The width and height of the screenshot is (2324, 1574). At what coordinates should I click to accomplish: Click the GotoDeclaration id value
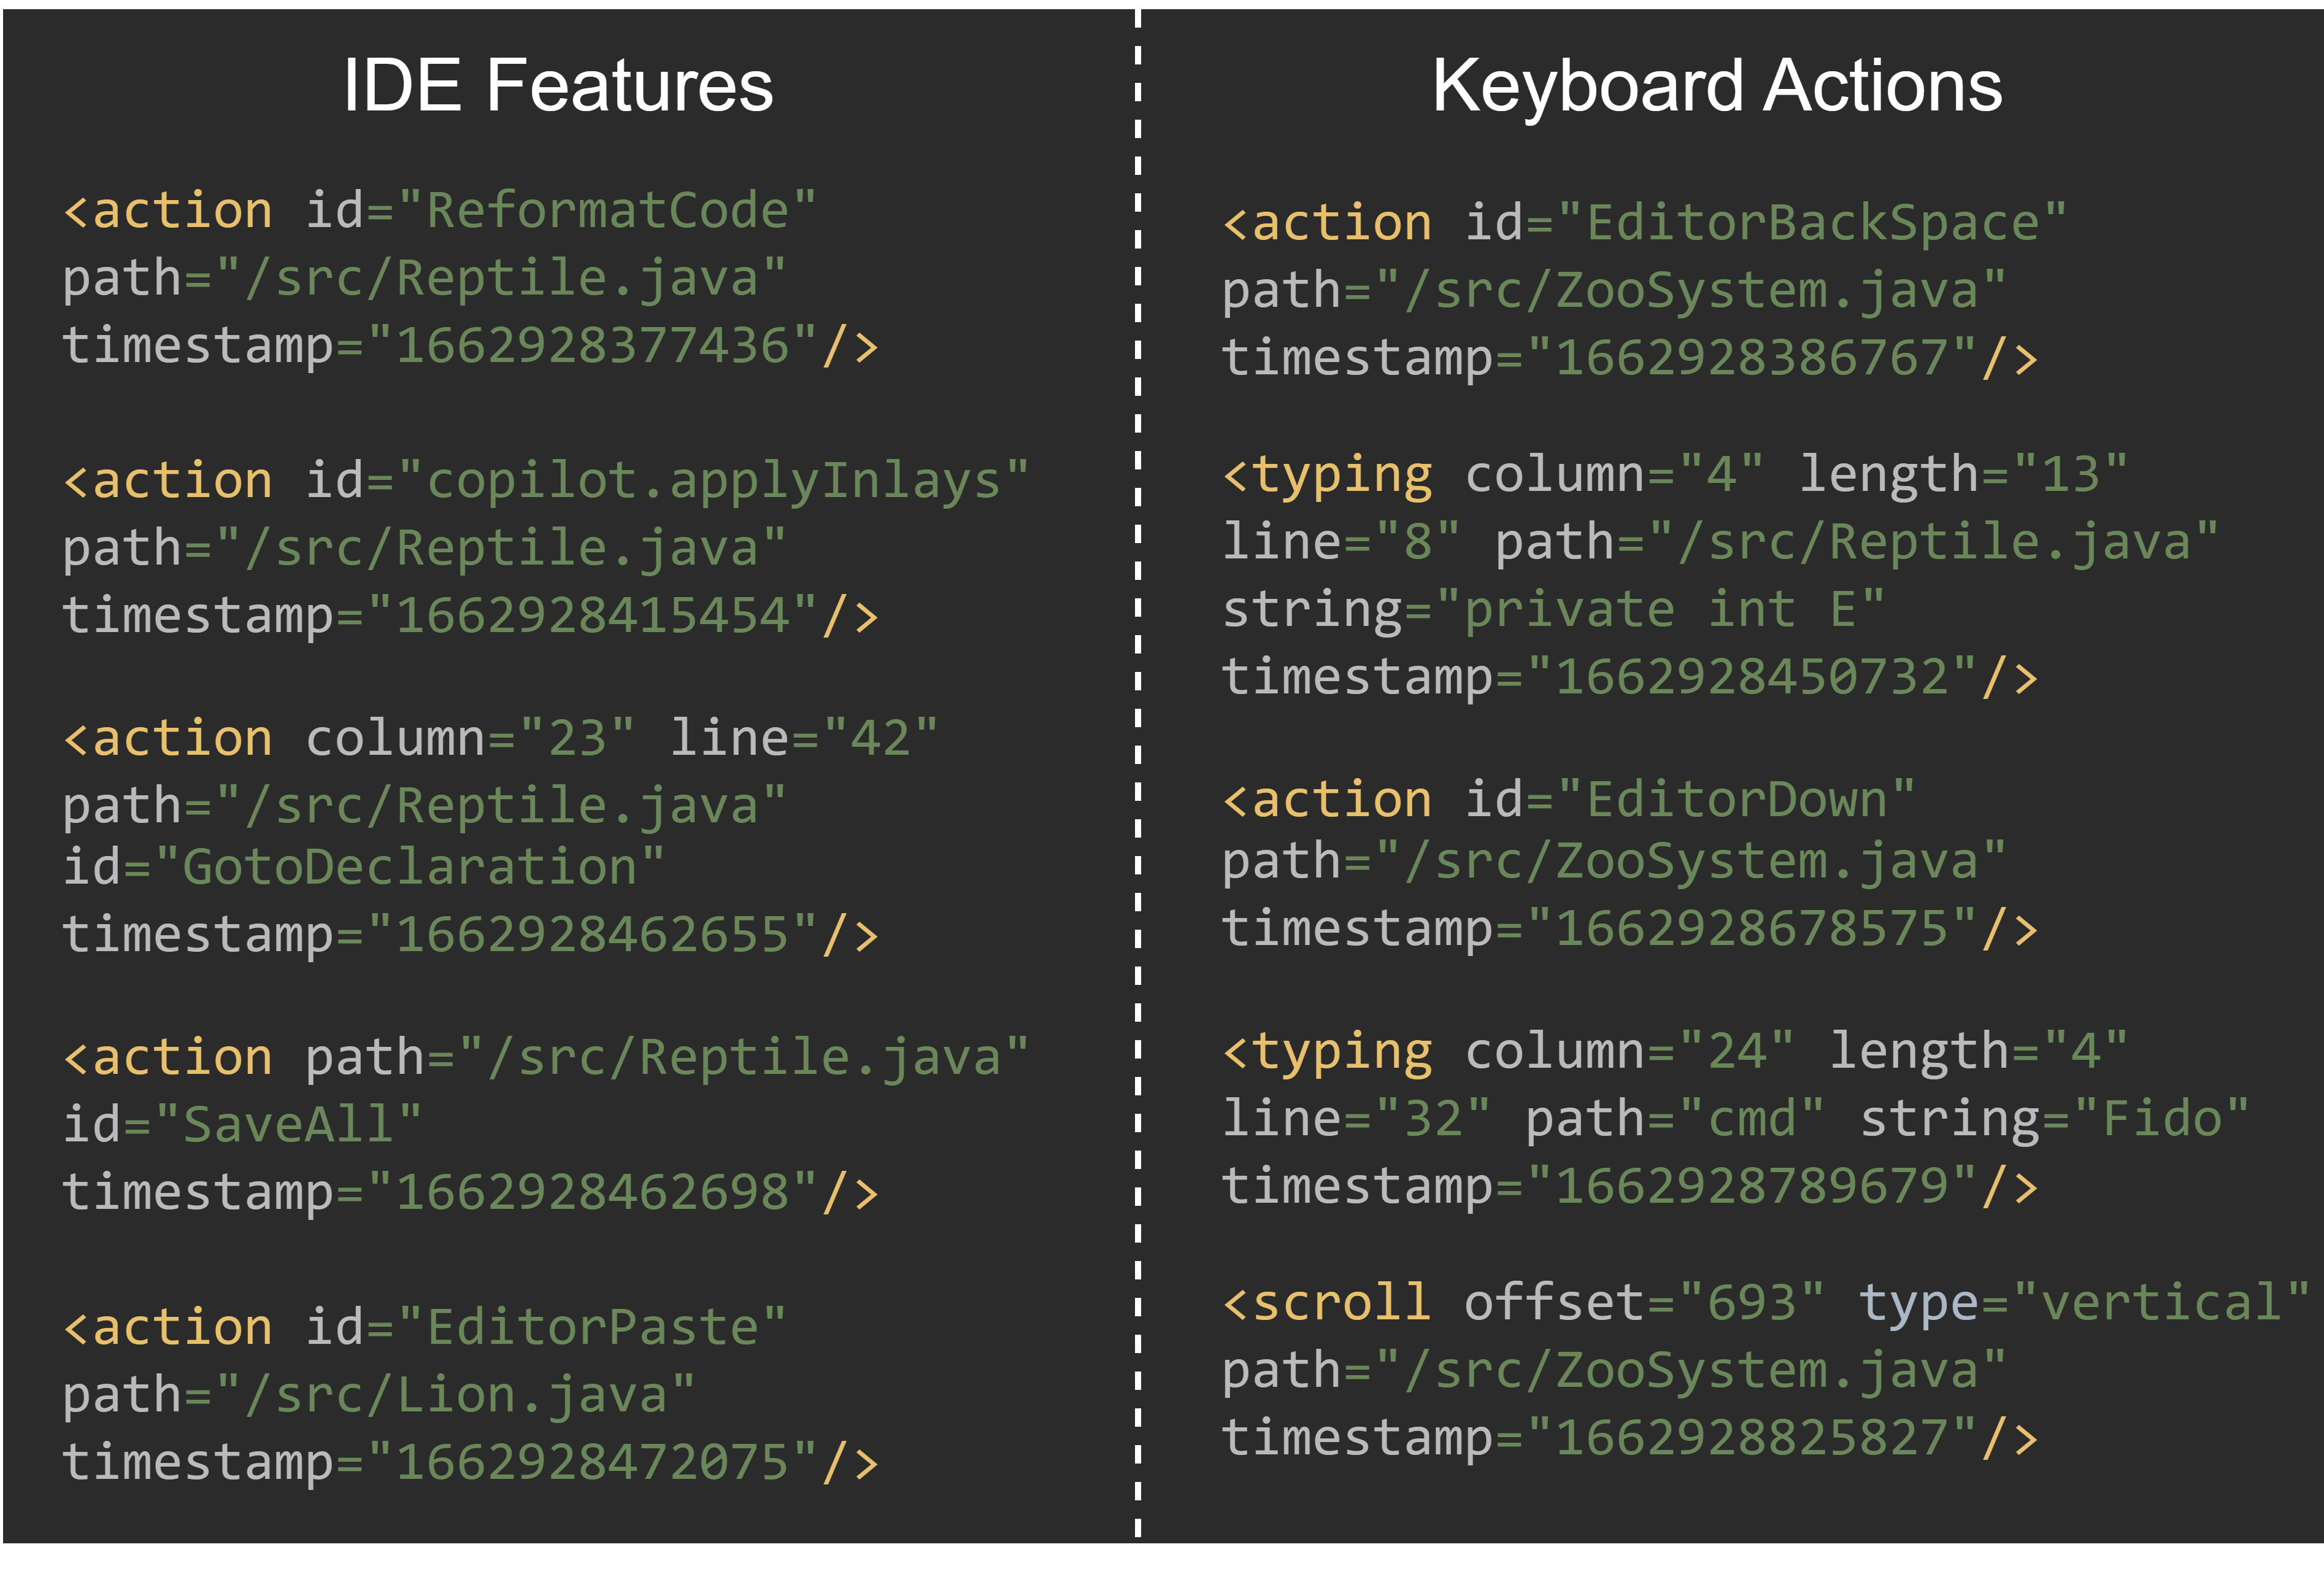409,866
